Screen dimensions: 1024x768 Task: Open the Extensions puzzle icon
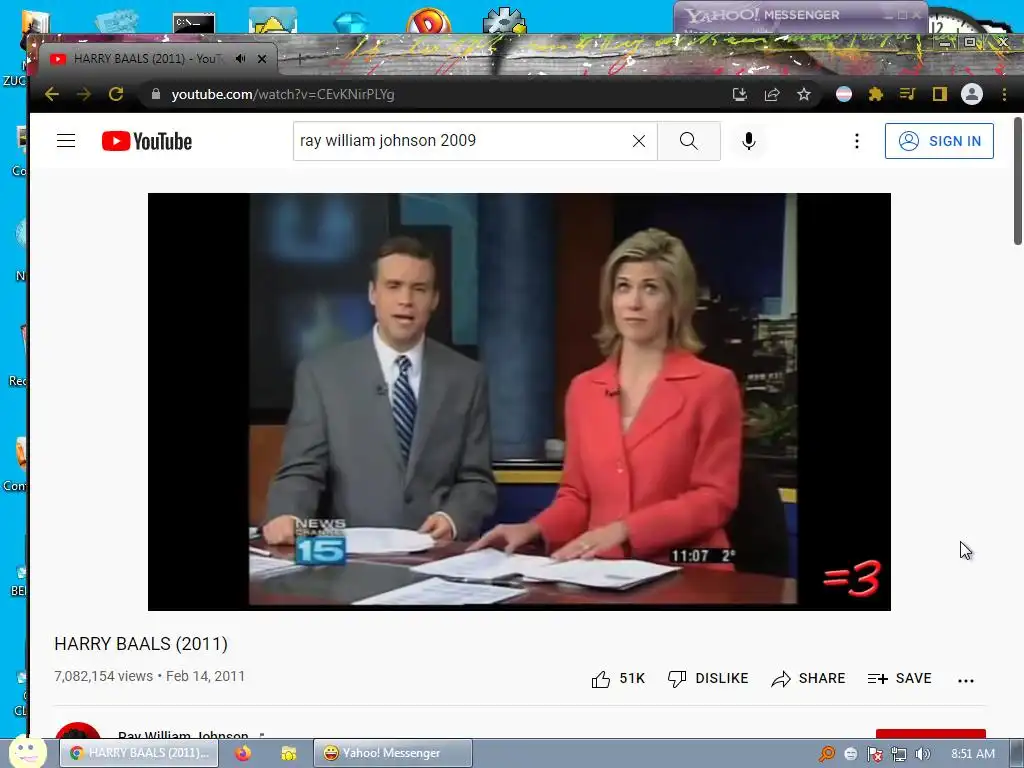[876, 94]
